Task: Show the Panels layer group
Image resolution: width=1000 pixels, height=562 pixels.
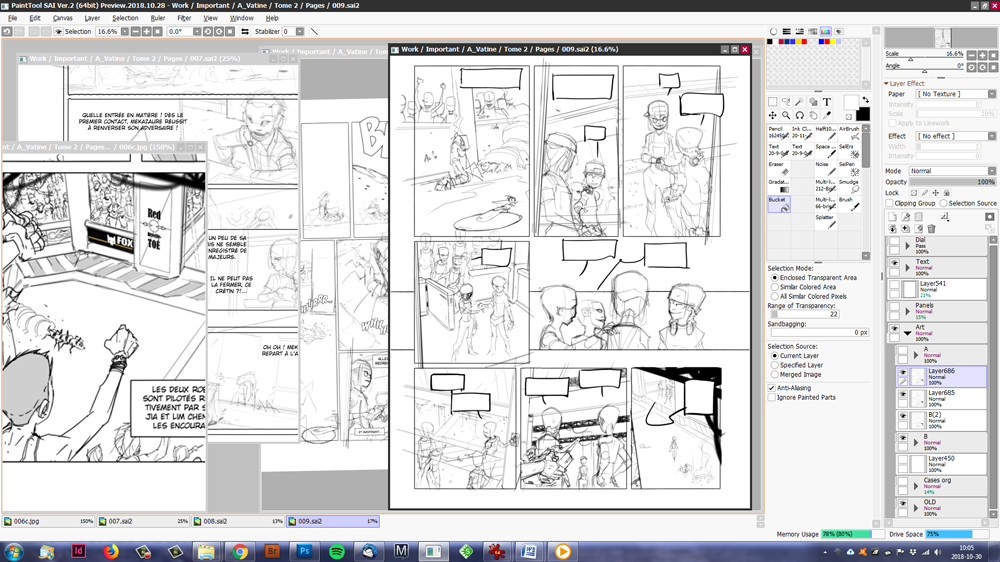Action: (x=895, y=307)
